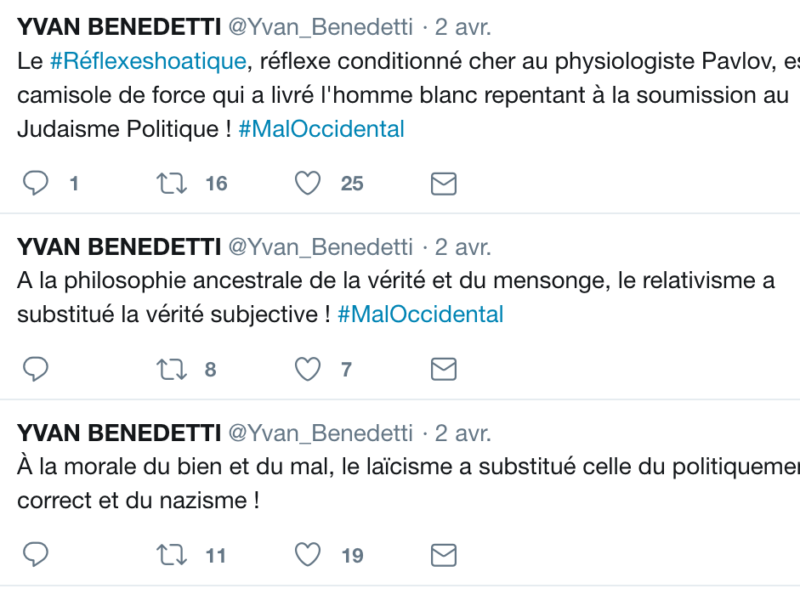Send first tweet via direct message envelope
This screenshot has width=800, height=600.
pos(443,183)
